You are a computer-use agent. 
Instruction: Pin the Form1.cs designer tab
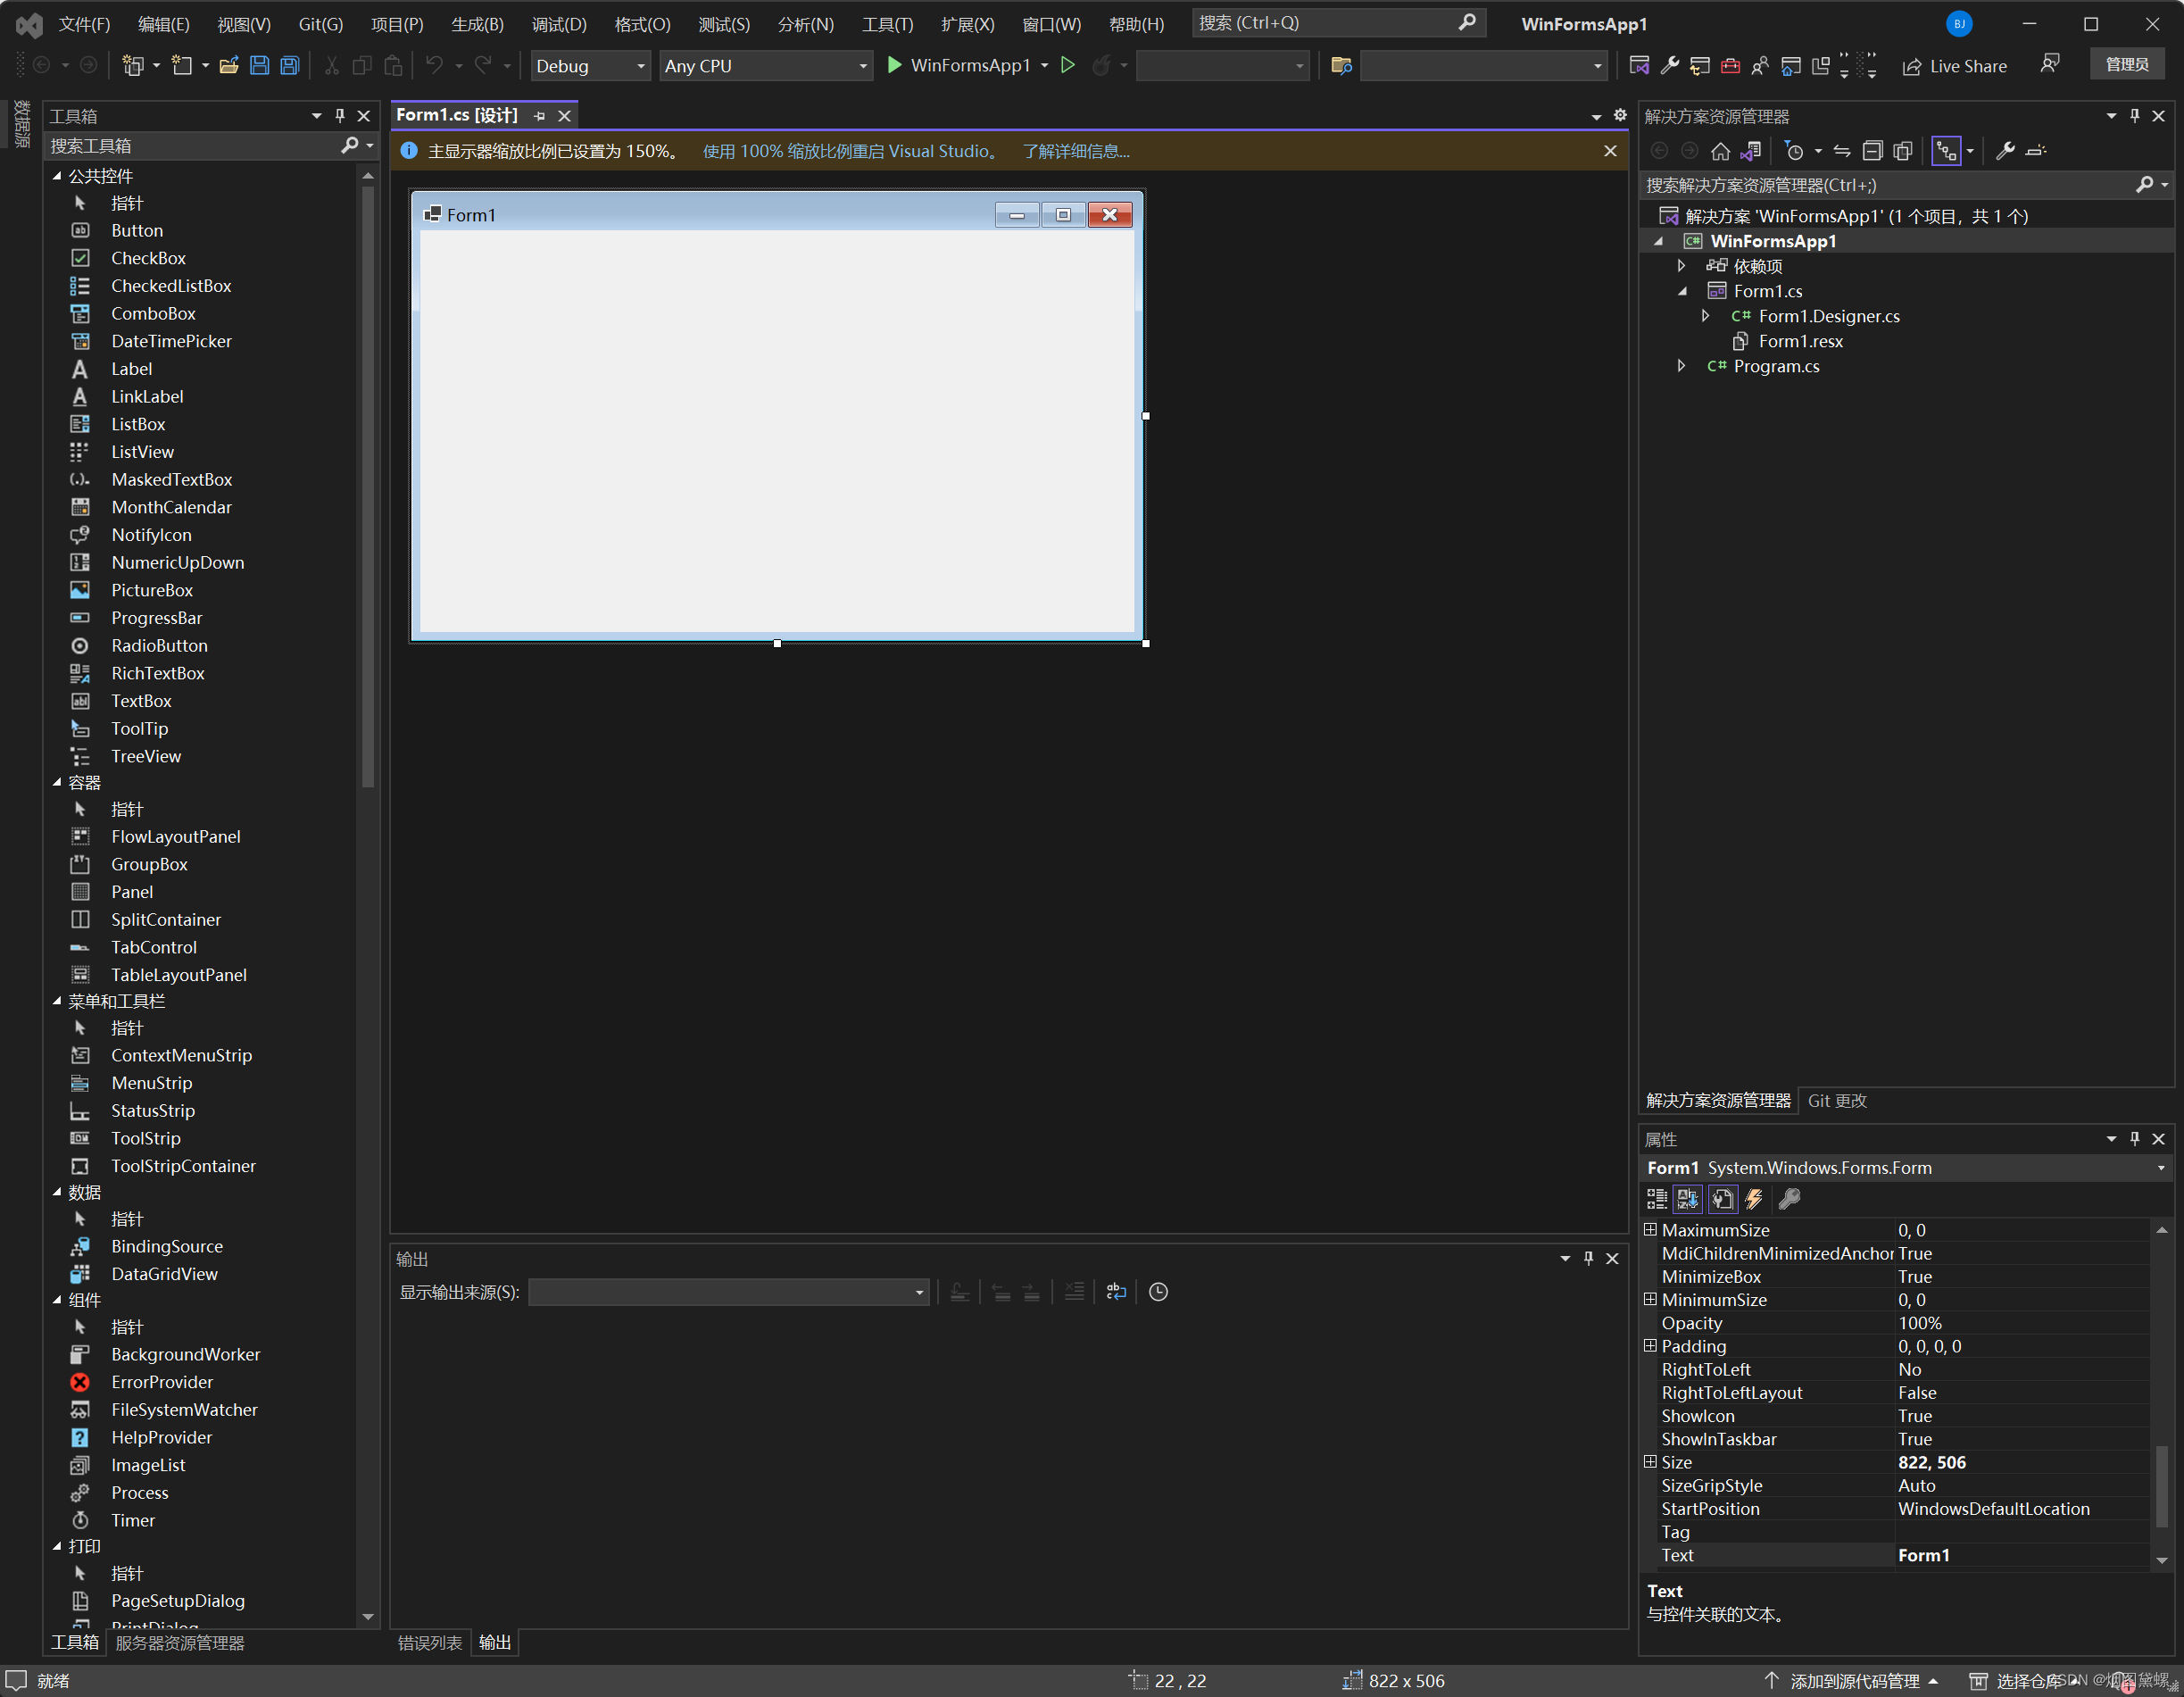[x=539, y=116]
